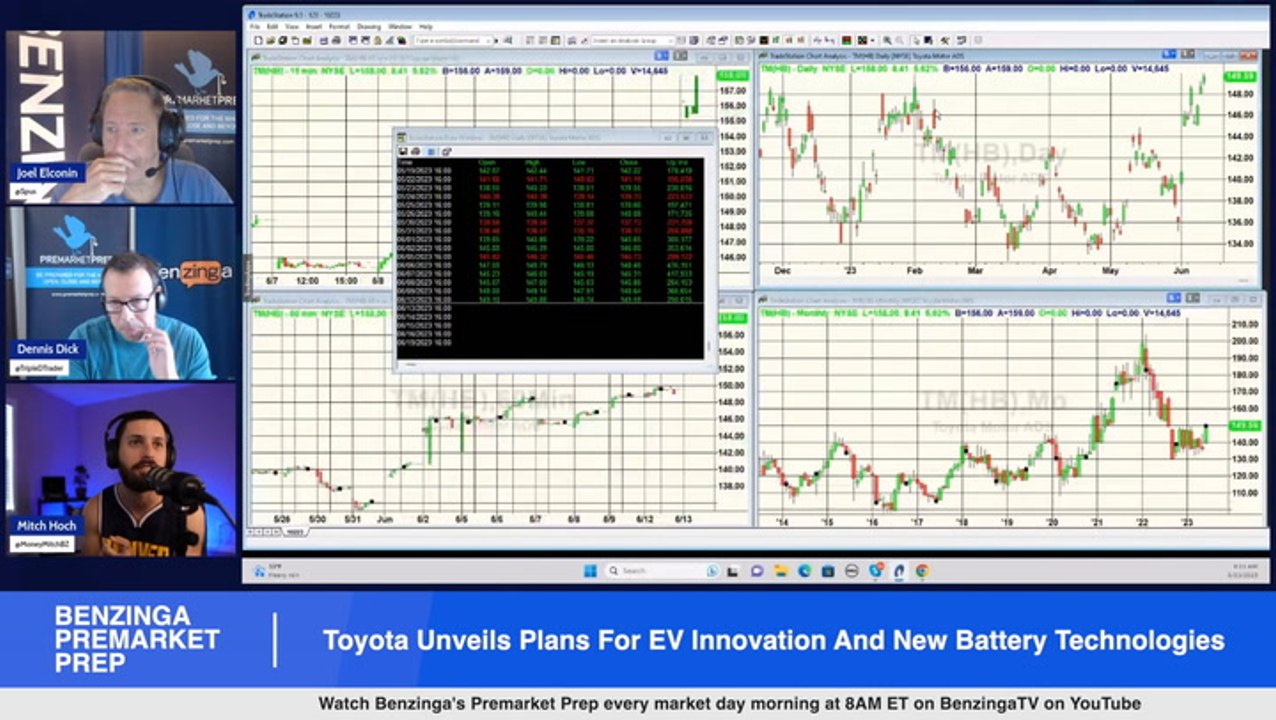
Task: Expand the symbol/command box dropdown arrow
Action: pyautogui.click(x=487, y=40)
